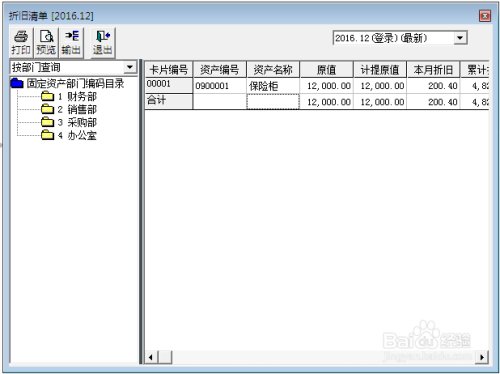The height and width of the screenshot is (374, 500).
Task: Click the 按部门查询 combo box text field
Action: 67,67
